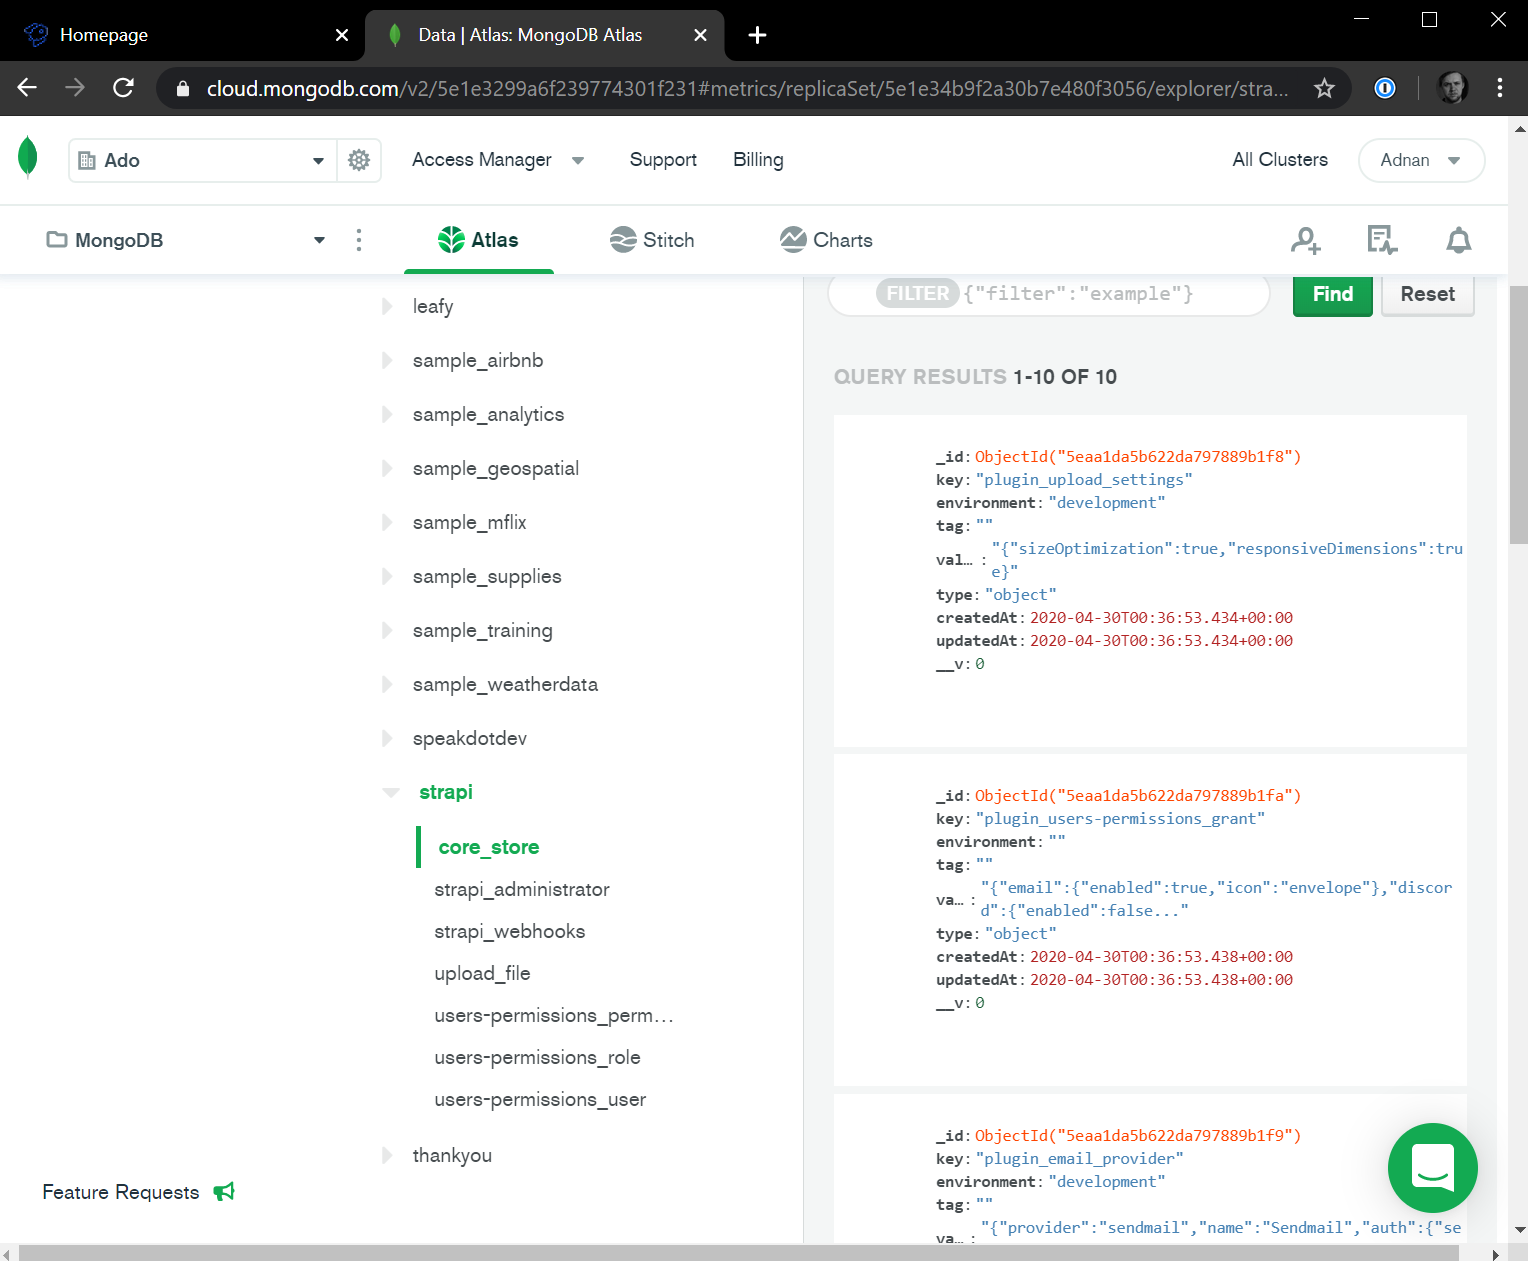Select the users-permissions_role collection

pyautogui.click(x=537, y=1057)
